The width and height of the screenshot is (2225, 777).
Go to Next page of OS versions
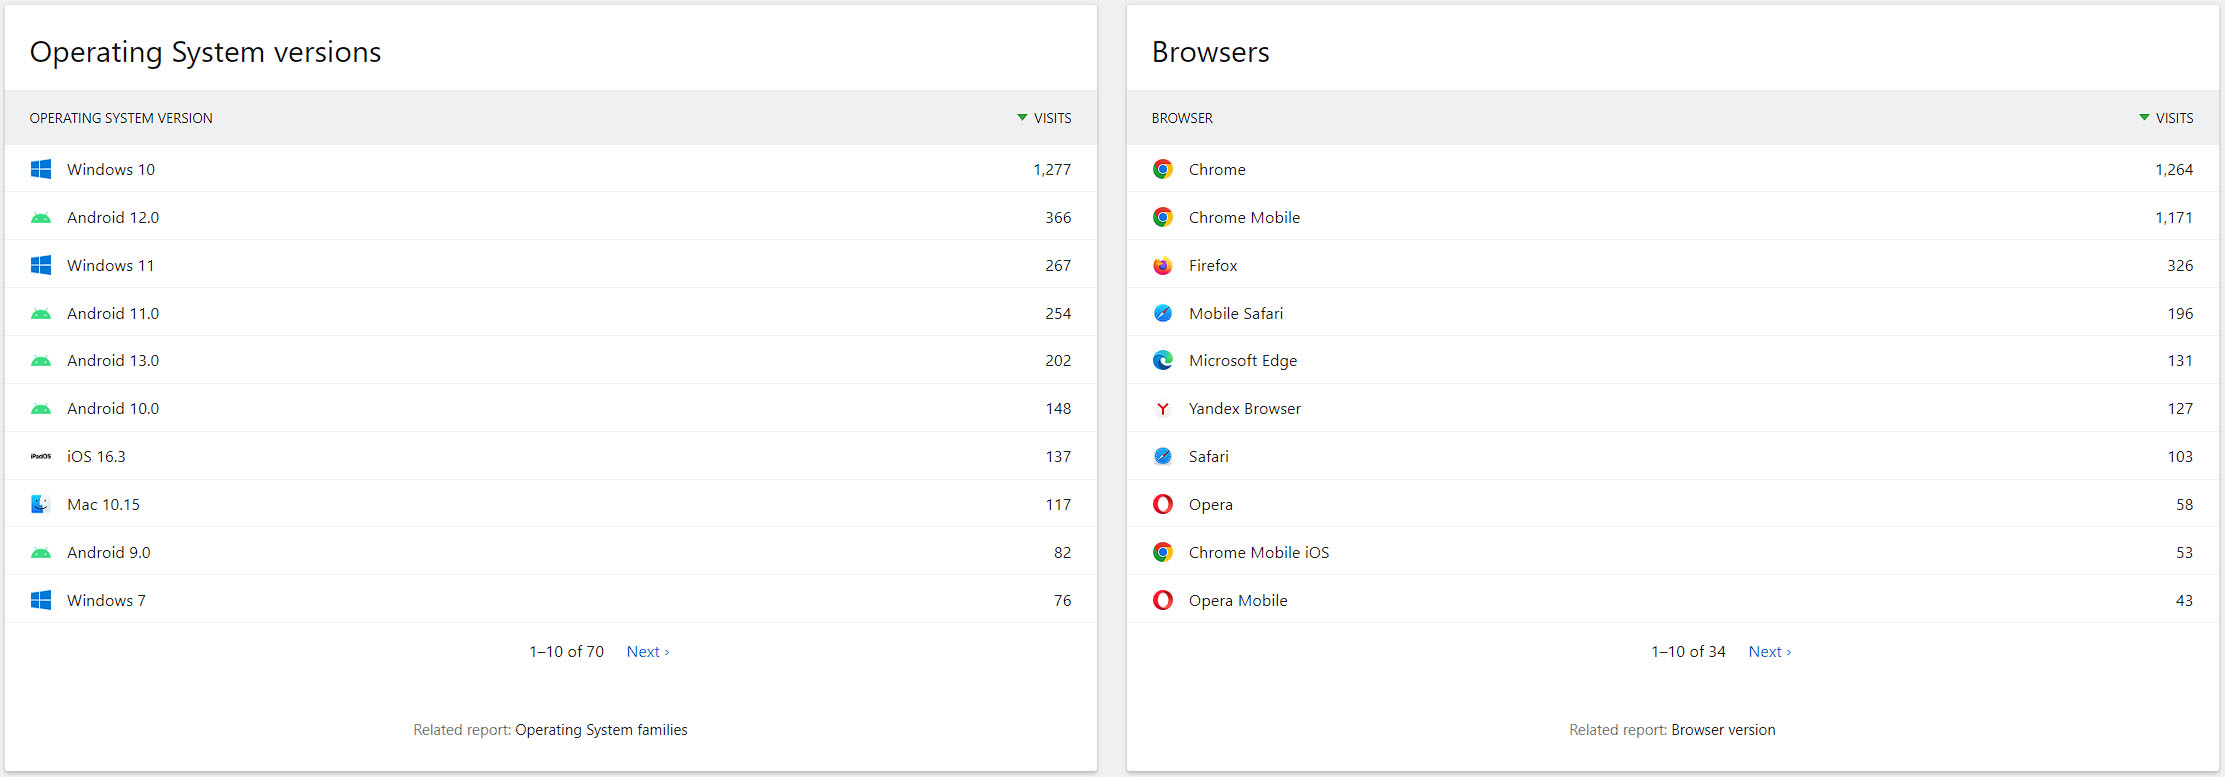tap(648, 652)
